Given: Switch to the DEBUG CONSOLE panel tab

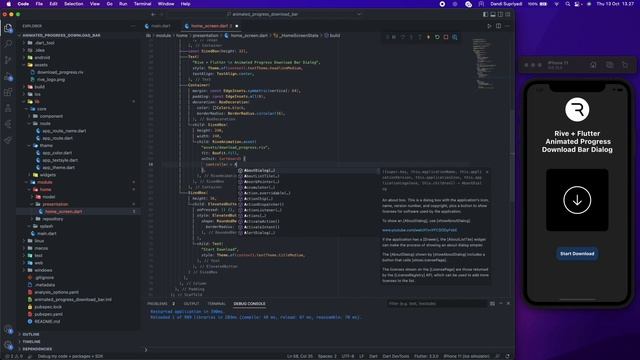Looking at the screenshot, I should pyautogui.click(x=249, y=304).
